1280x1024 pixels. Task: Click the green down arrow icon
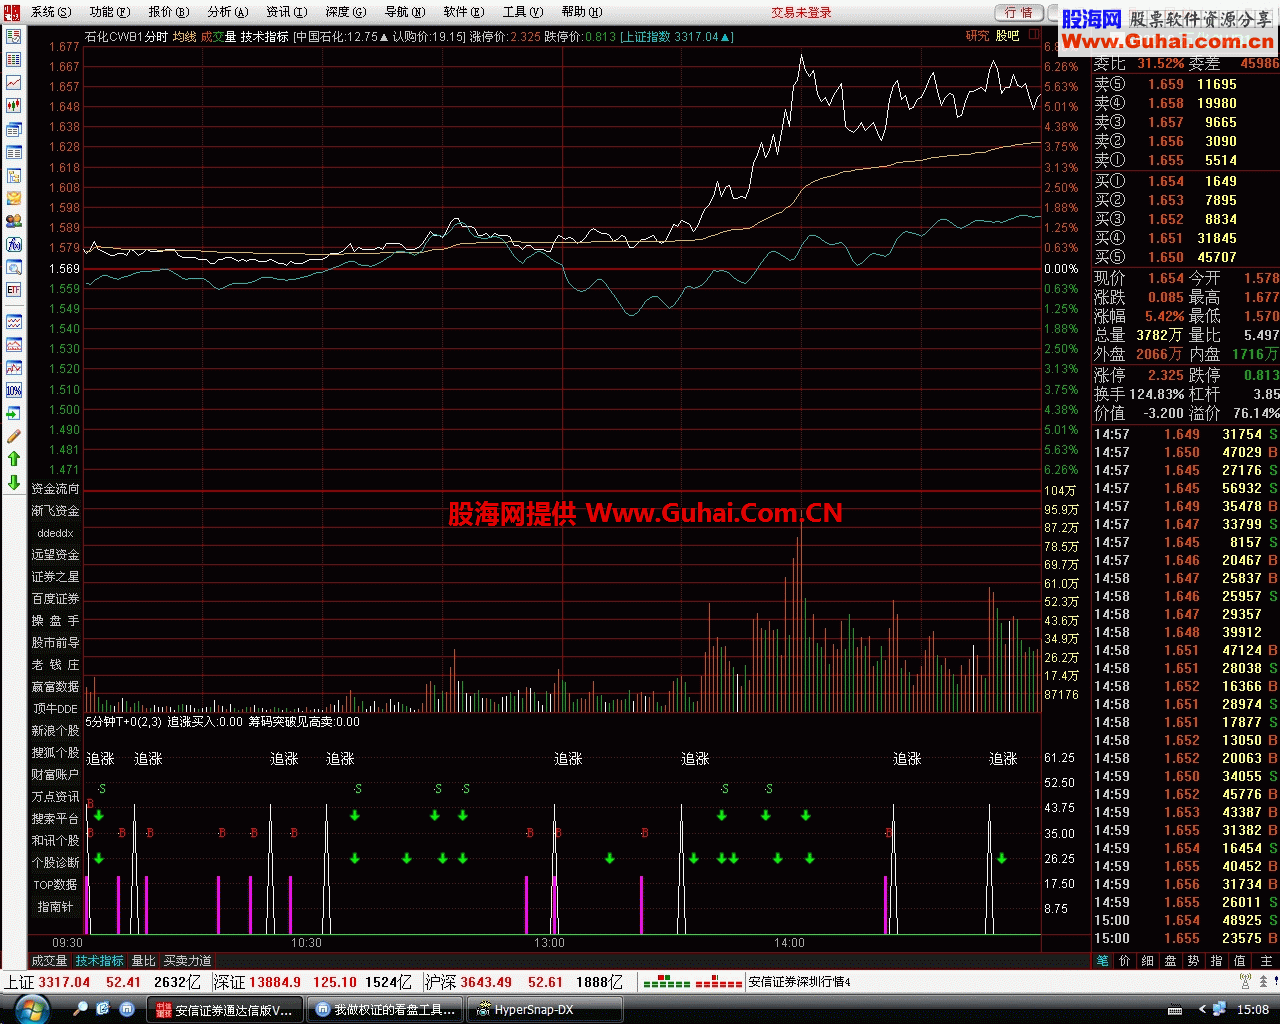(14, 482)
